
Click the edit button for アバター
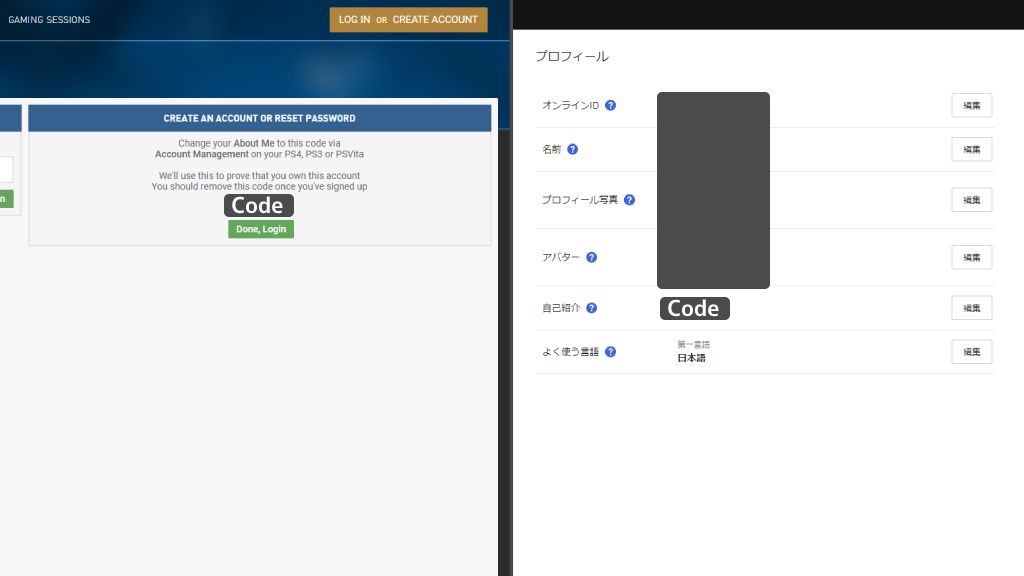click(x=972, y=257)
